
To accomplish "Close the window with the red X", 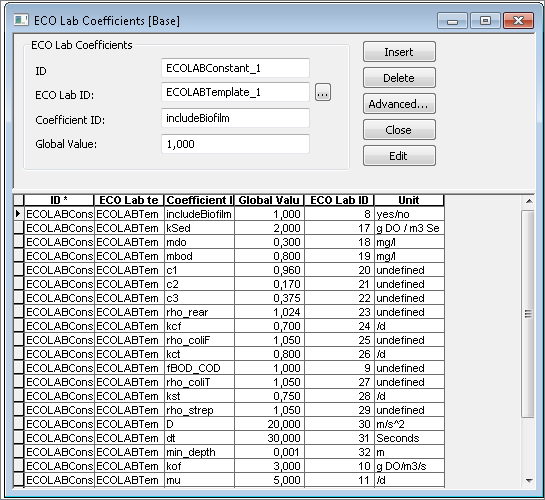I will [518, 21].
